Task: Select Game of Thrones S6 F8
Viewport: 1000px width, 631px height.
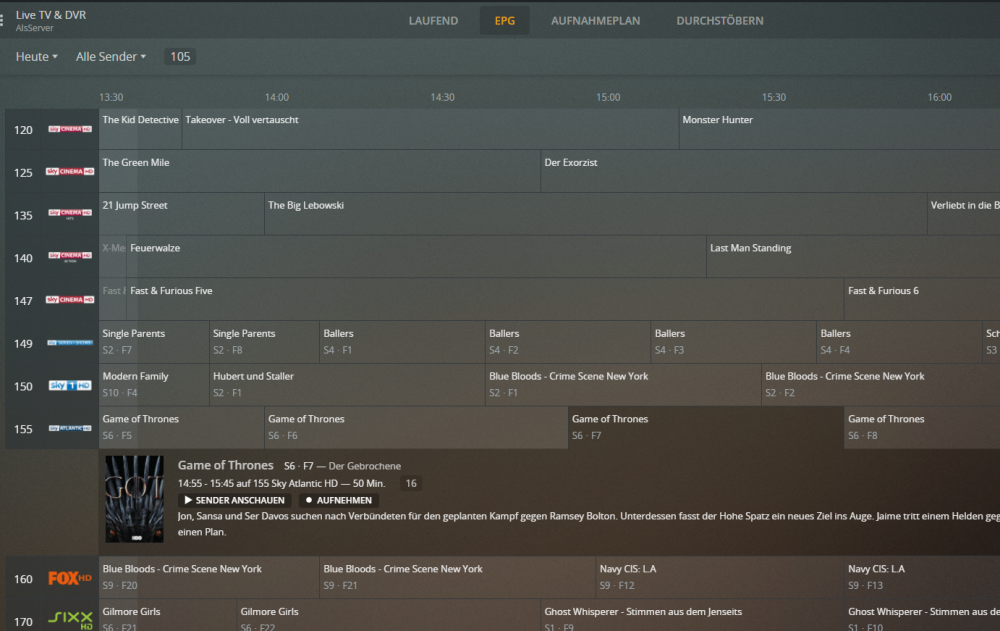Action: click(922, 428)
